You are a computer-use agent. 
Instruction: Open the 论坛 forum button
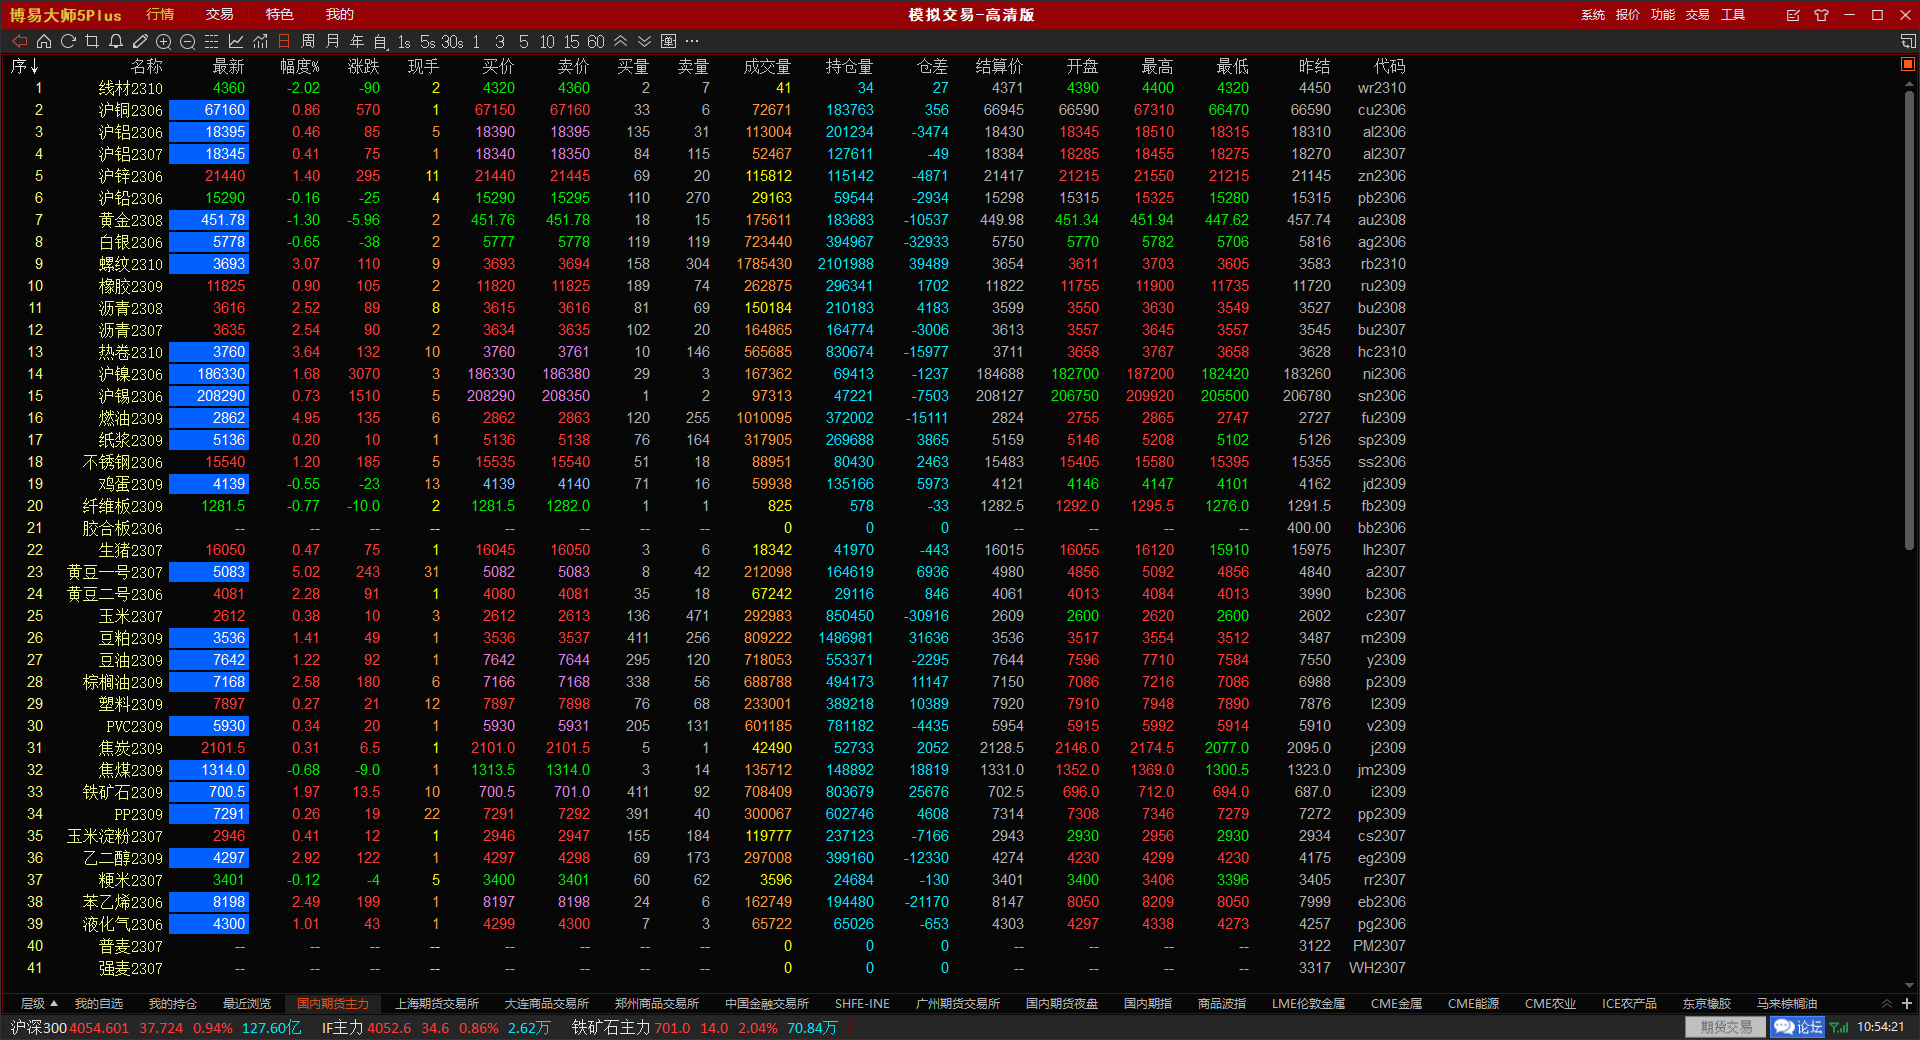coord(1799,1027)
